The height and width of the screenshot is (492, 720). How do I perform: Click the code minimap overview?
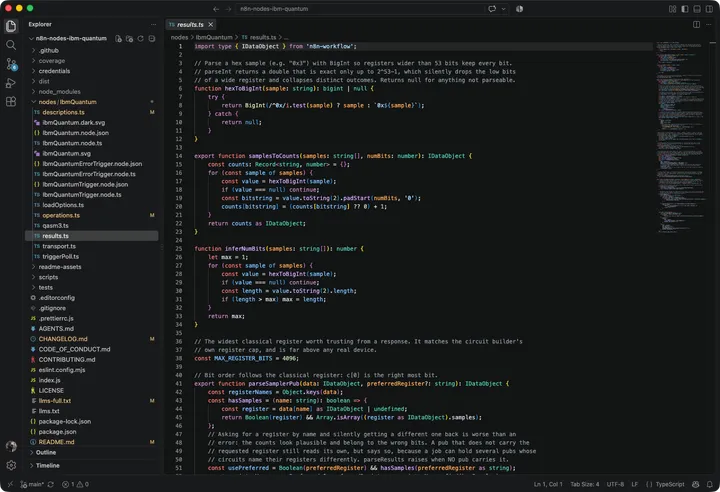(681, 138)
